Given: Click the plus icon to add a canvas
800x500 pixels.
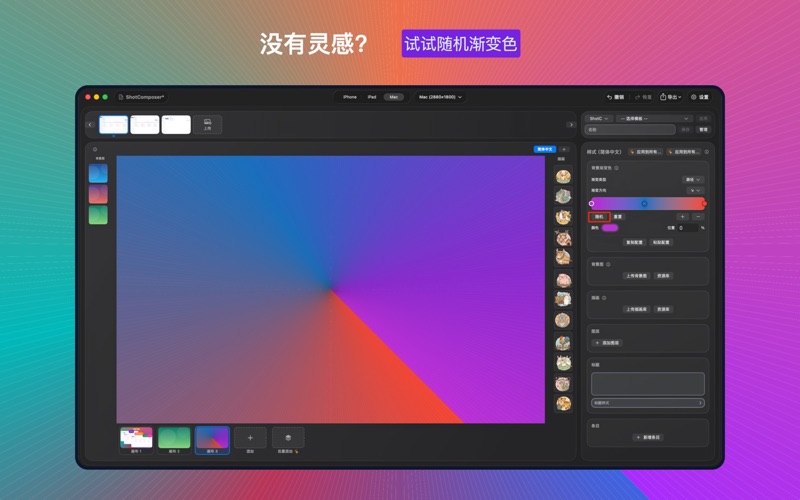Looking at the screenshot, I should (250, 437).
